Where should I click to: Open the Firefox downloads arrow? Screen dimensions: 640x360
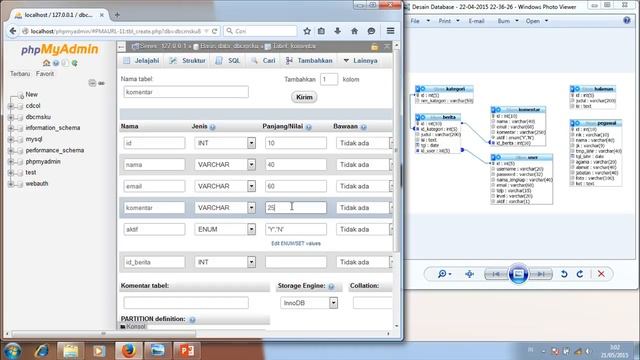[x=338, y=31]
